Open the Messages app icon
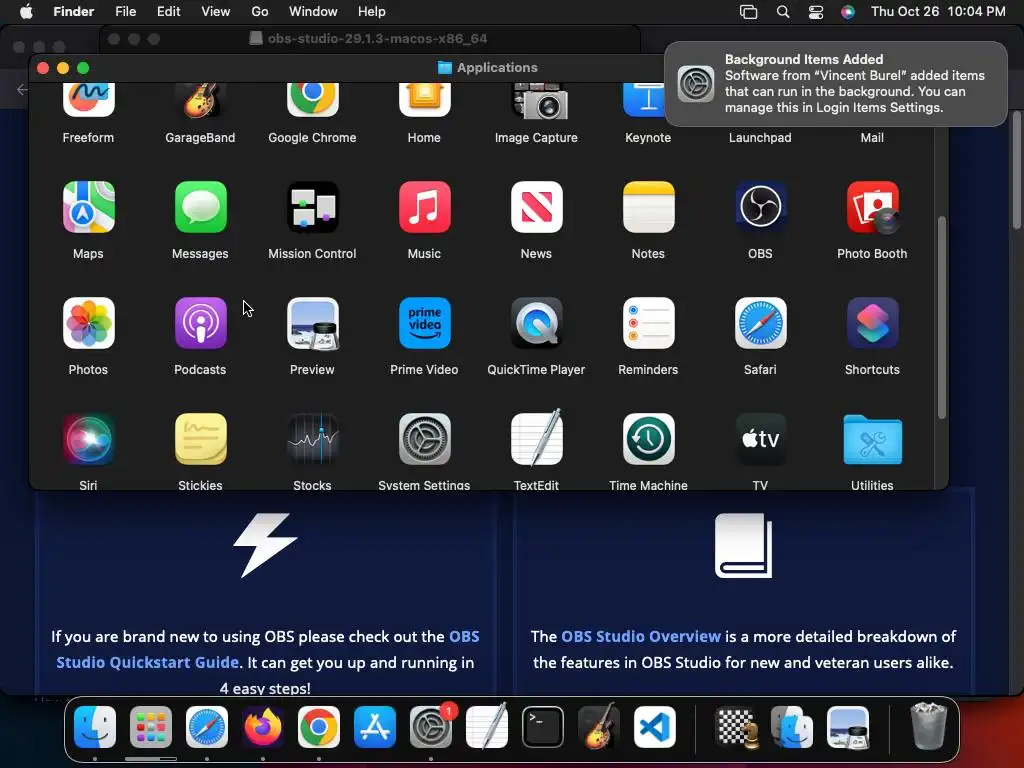Image resolution: width=1024 pixels, height=768 pixels. [x=200, y=207]
